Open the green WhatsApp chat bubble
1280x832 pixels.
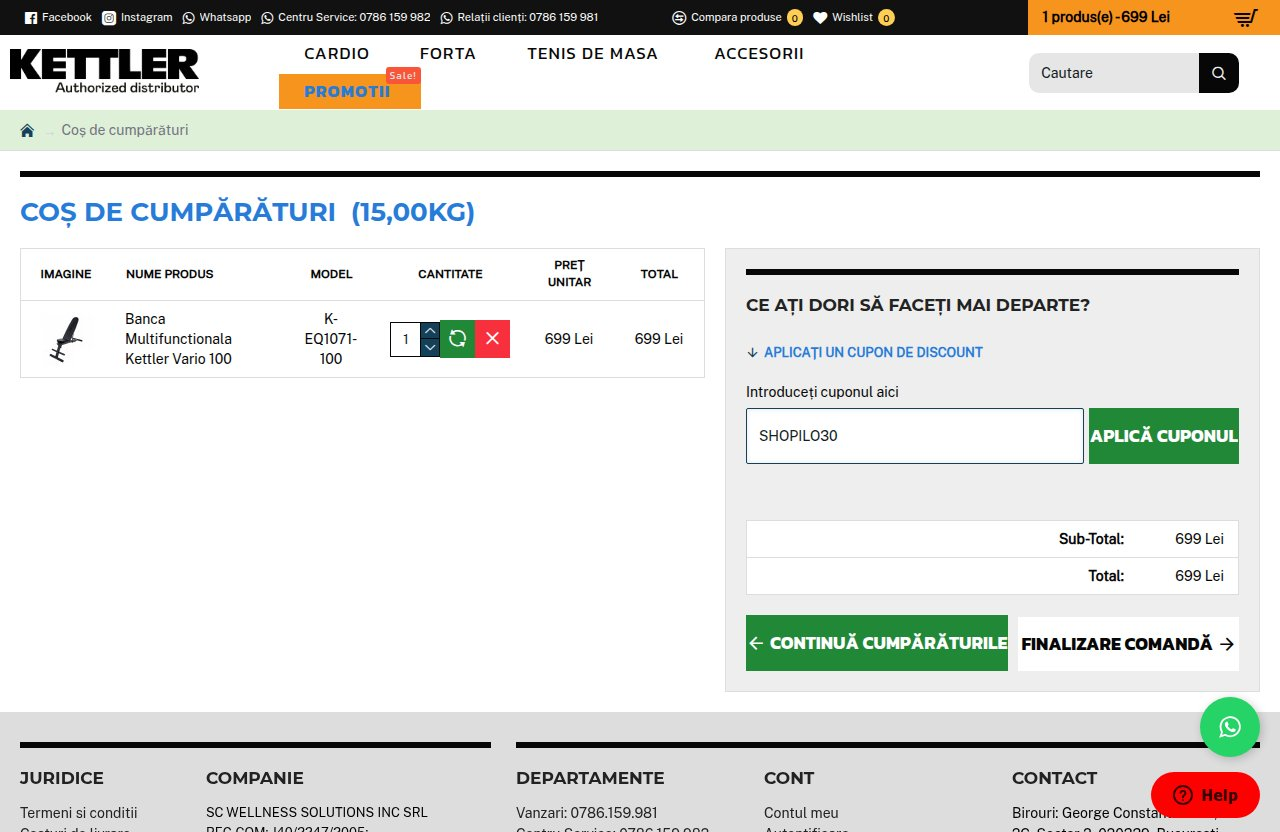pyautogui.click(x=1230, y=727)
